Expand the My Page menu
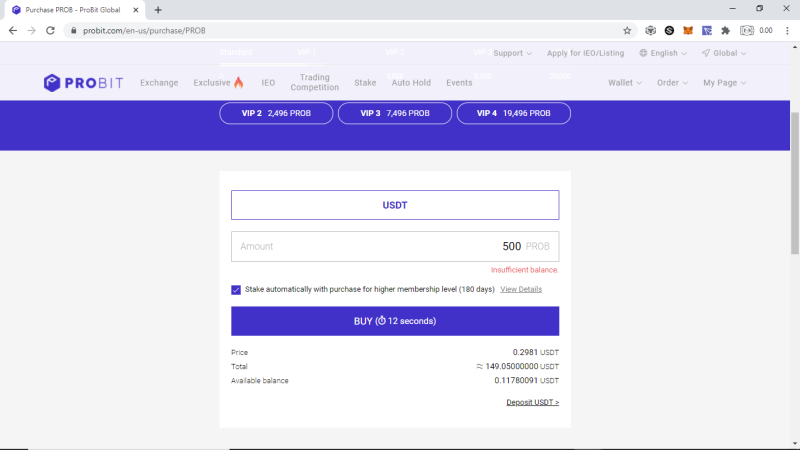The width and height of the screenshot is (800, 450). point(724,83)
